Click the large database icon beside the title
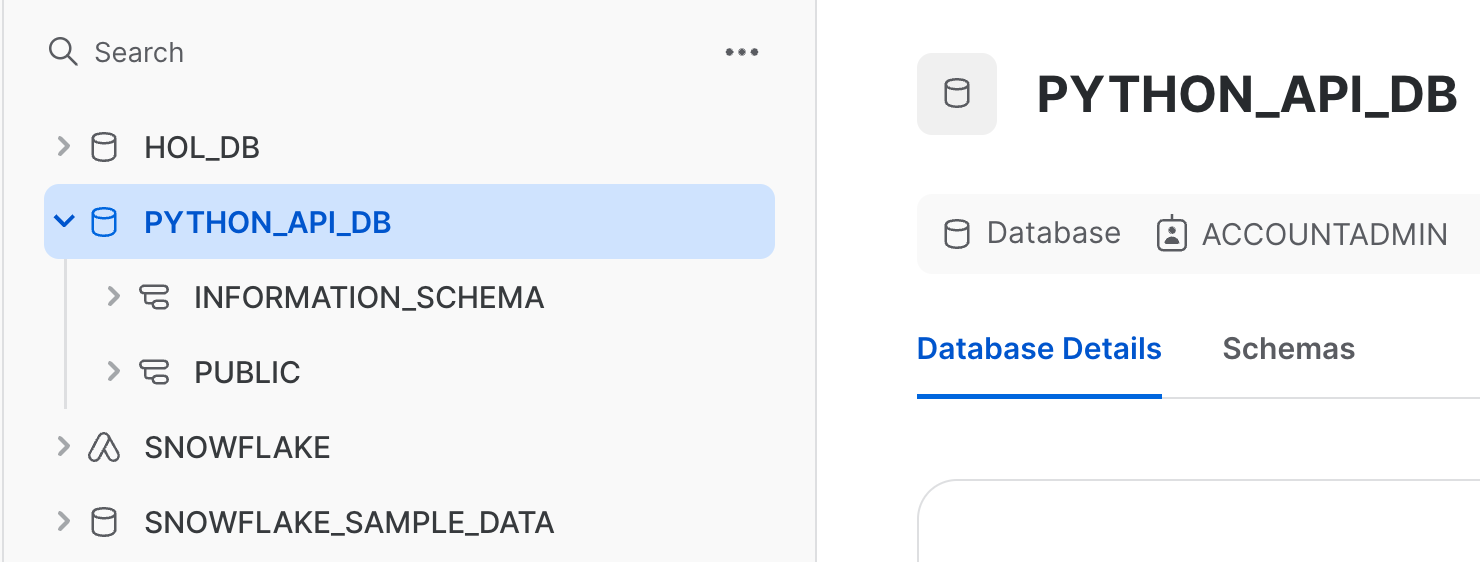Viewport: 1480px width, 562px height. pyautogui.click(x=957, y=94)
